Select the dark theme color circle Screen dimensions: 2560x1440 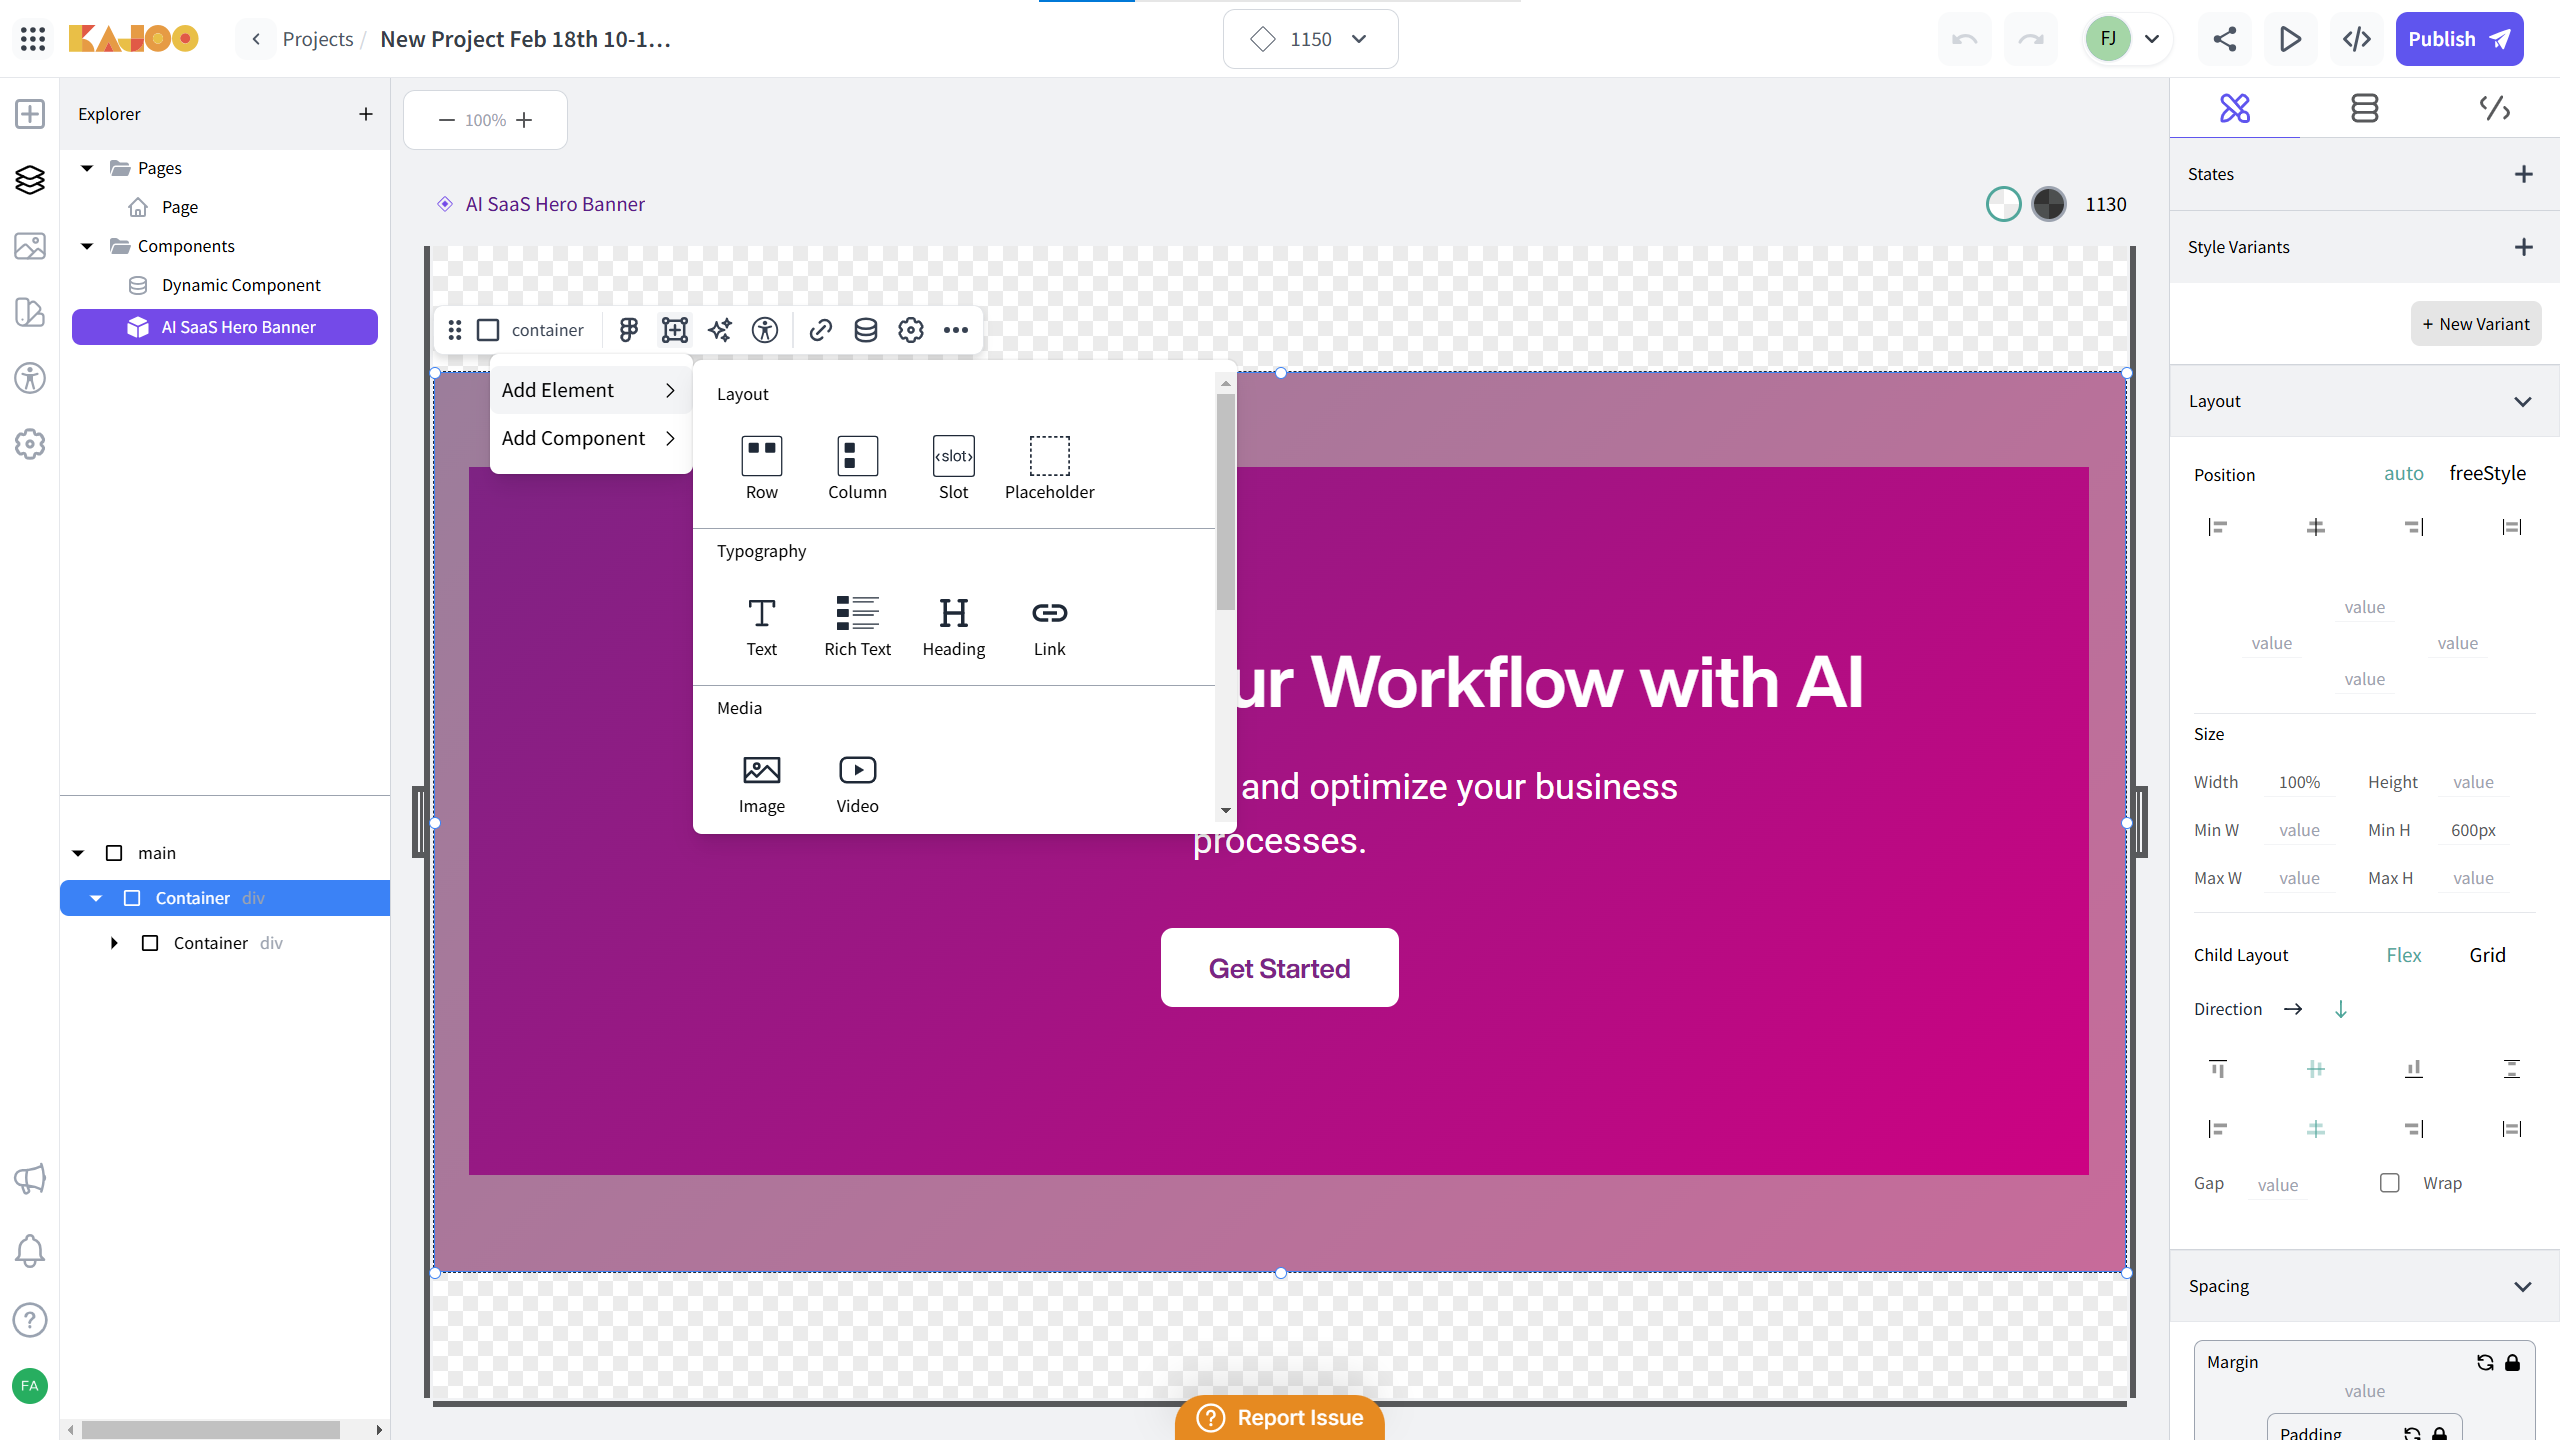2048,204
